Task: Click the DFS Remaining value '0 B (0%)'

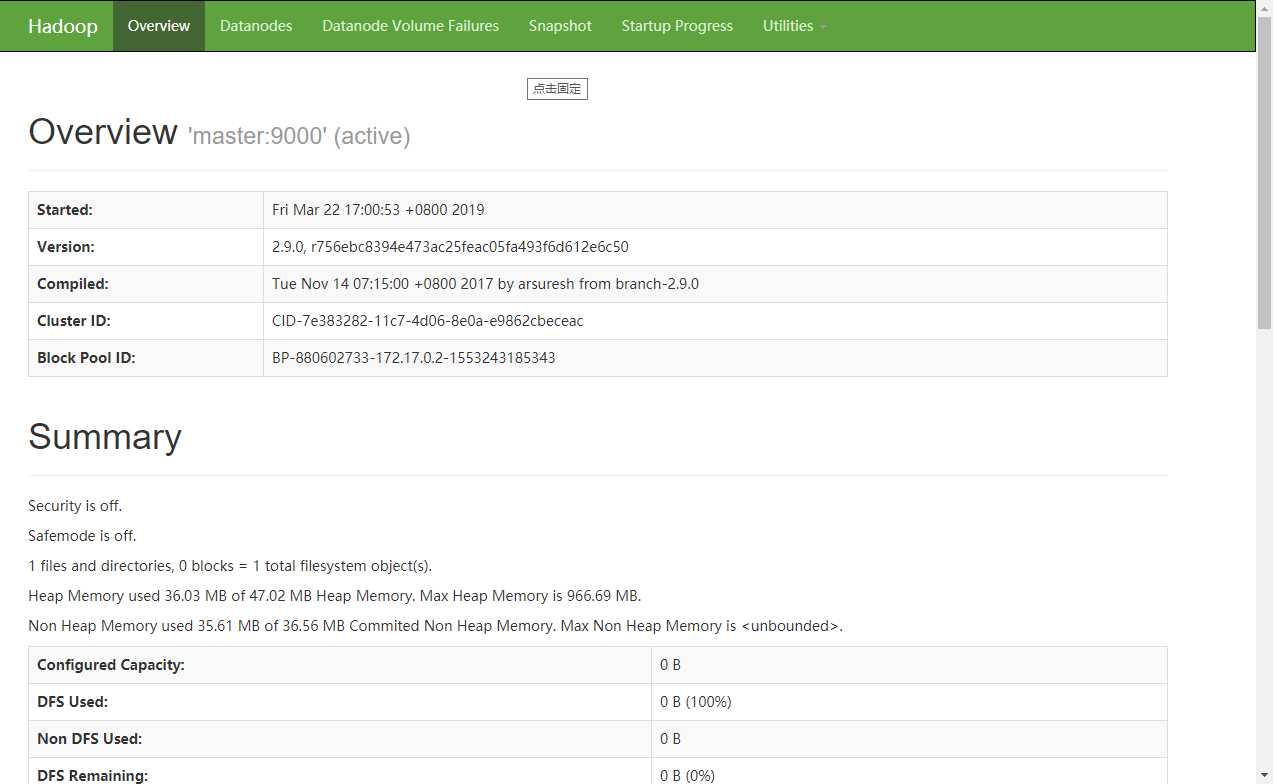Action: click(x=688, y=775)
